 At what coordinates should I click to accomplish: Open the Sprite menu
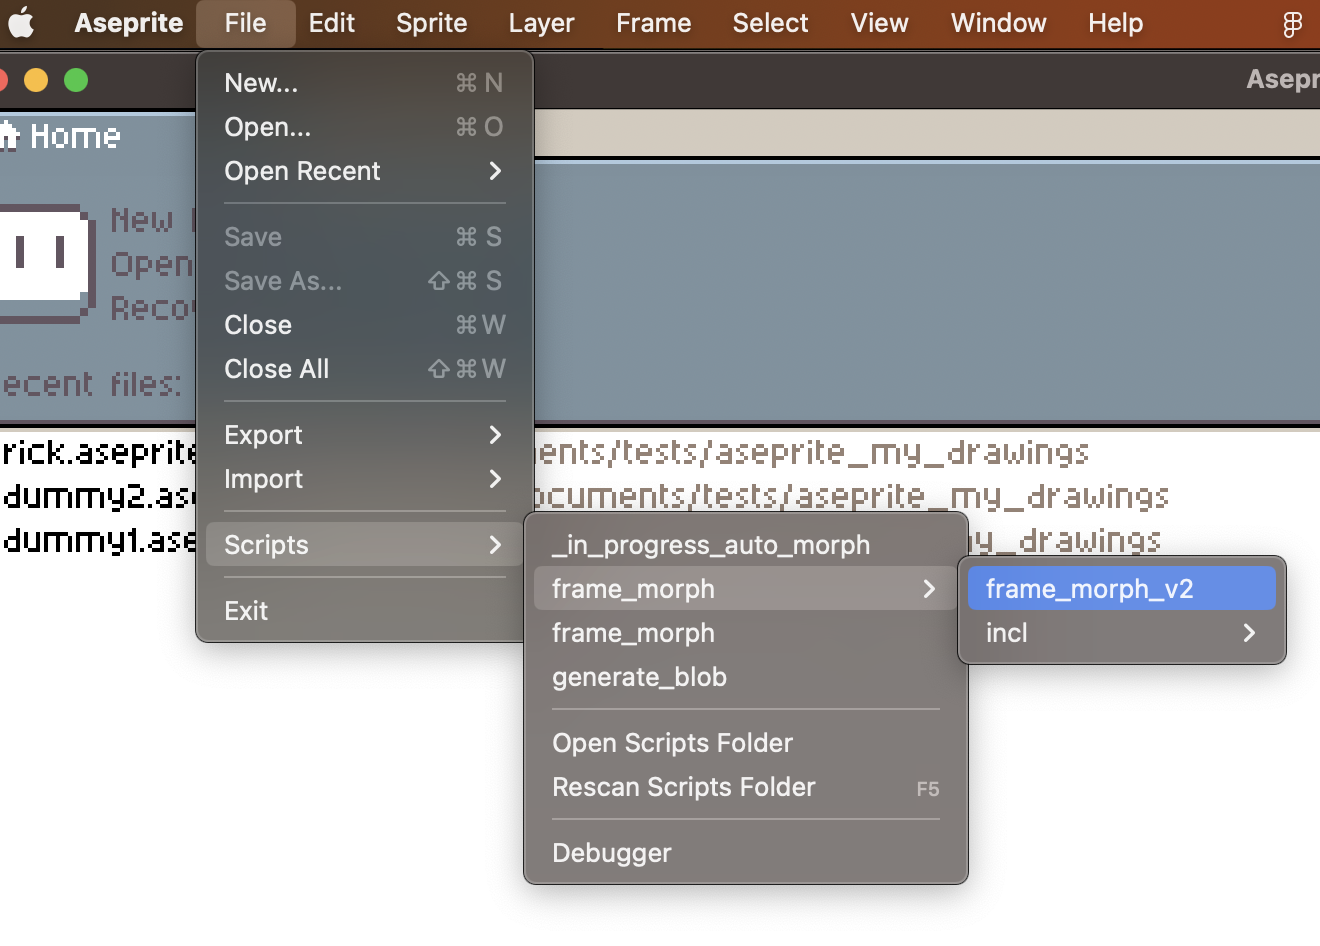pyautogui.click(x=431, y=23)
